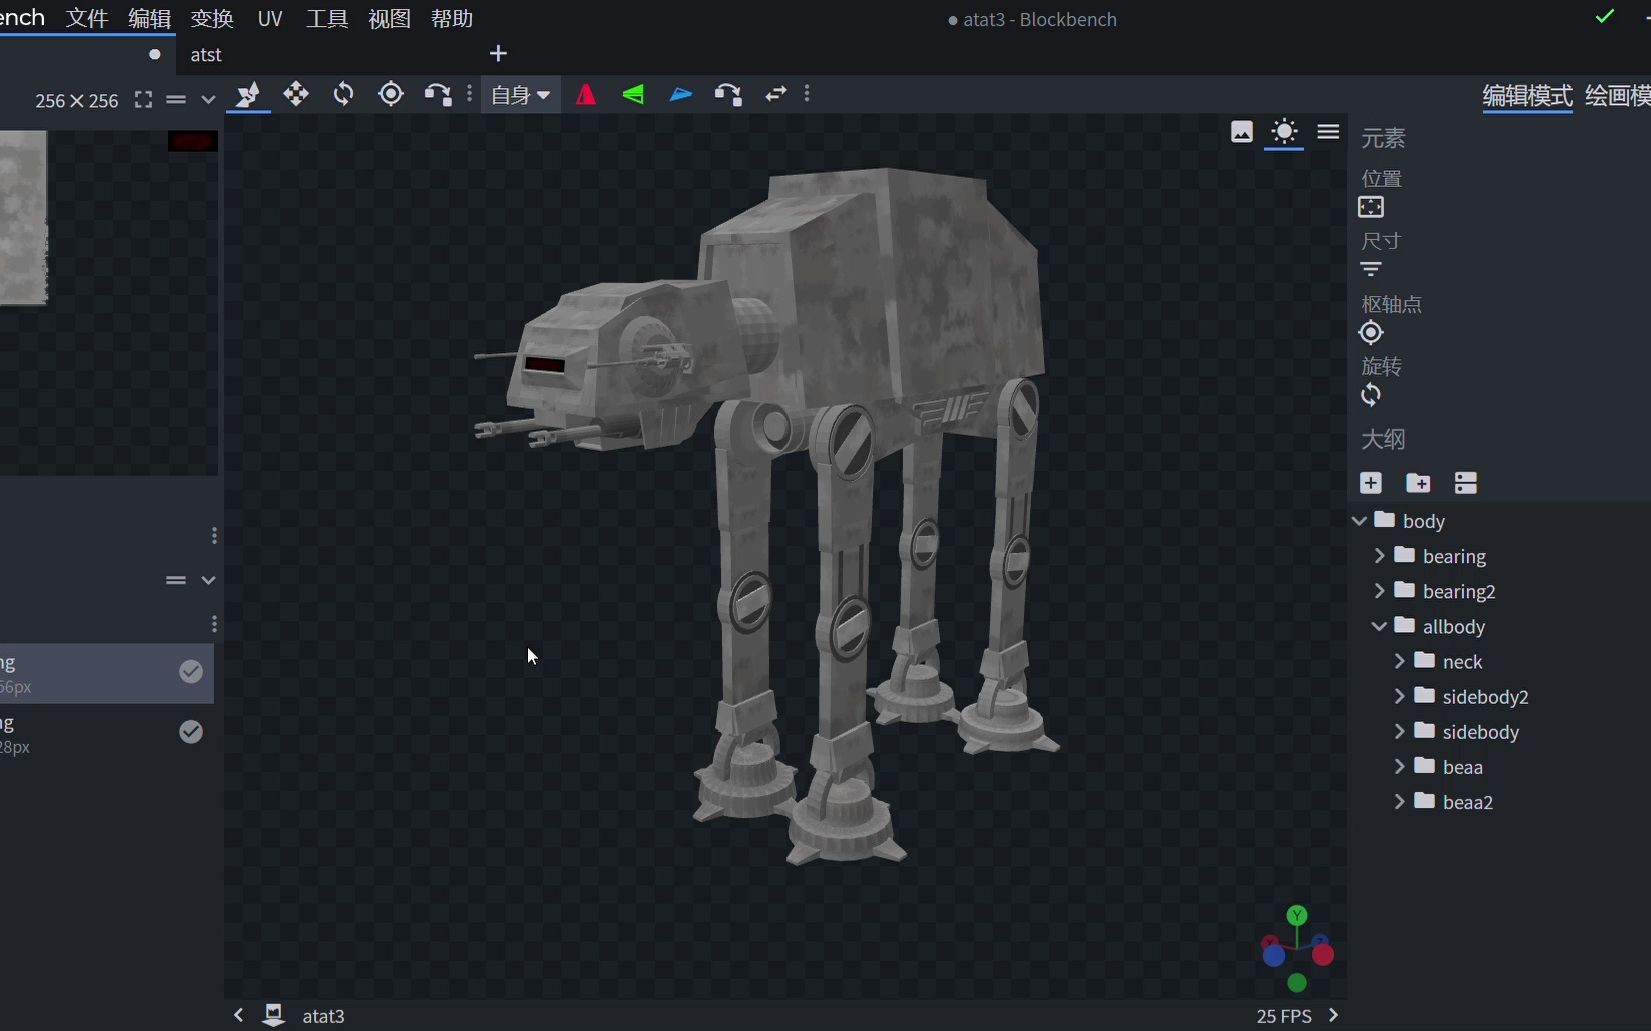Select the Move tool
Image resolution: width=1651 pixels, height=1031 pixels.
click(248, 95)
